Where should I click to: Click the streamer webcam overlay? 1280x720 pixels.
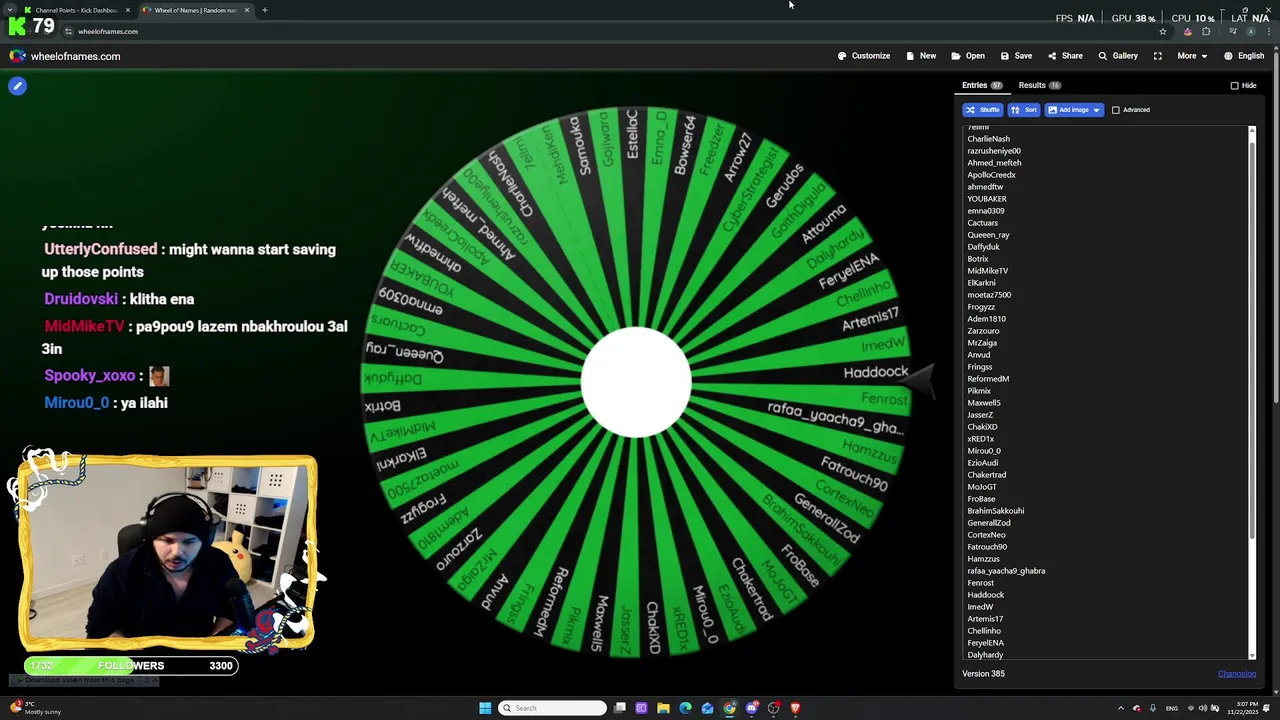[x=167, y=552]
